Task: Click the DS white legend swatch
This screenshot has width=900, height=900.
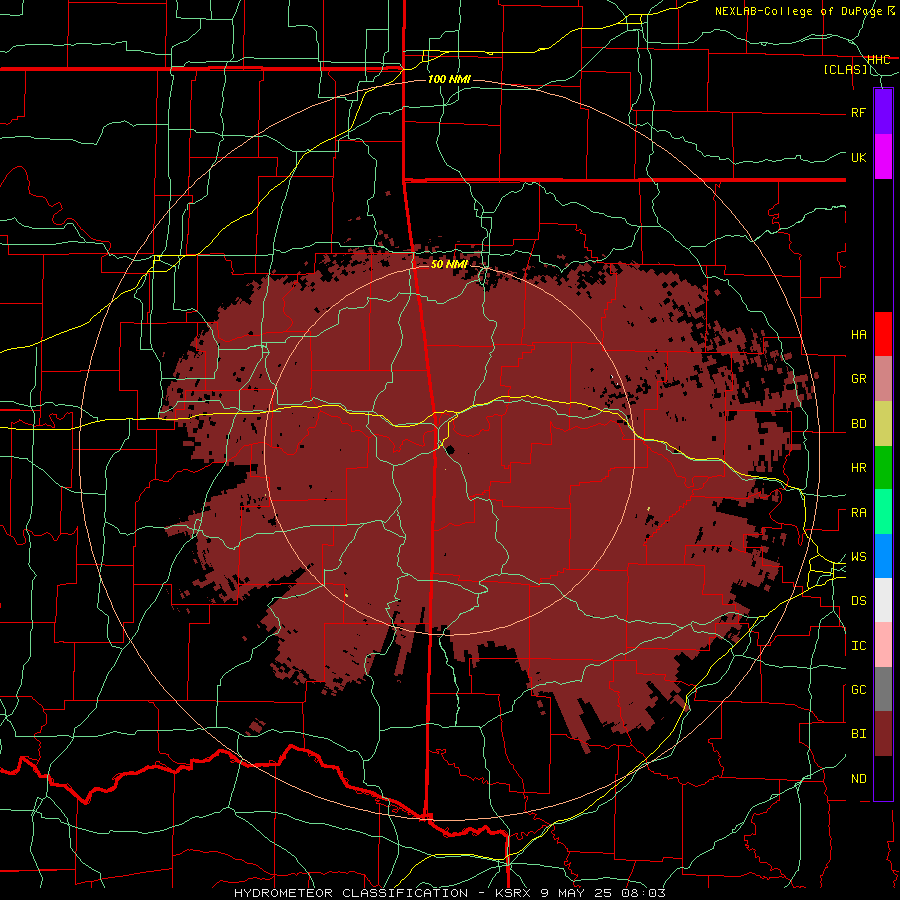Action: click(883, 600)
